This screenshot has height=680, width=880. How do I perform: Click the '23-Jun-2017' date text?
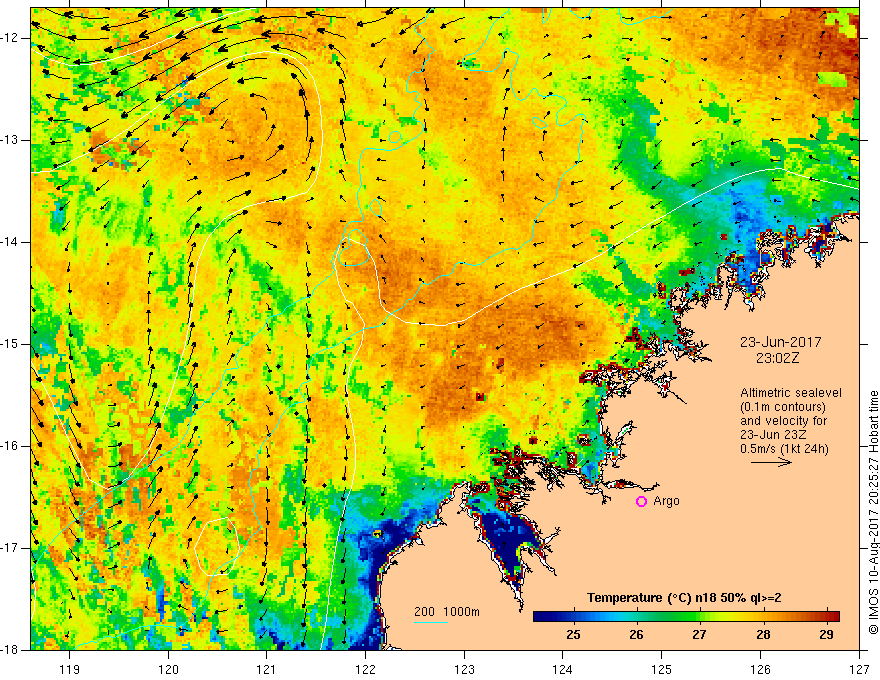[x=781, y=342]
